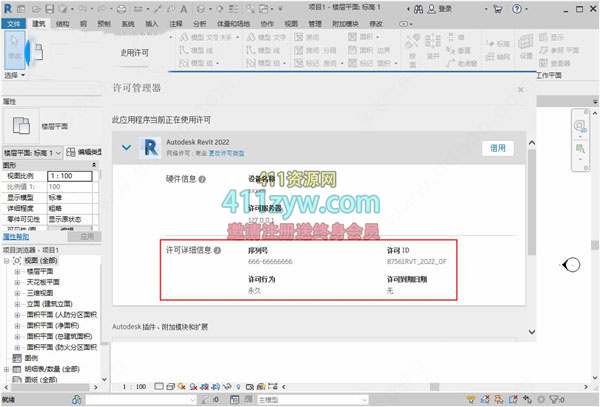Click the info icon beside 许可详细信息
Screen dimensions: 600x407
coord(217,249)
